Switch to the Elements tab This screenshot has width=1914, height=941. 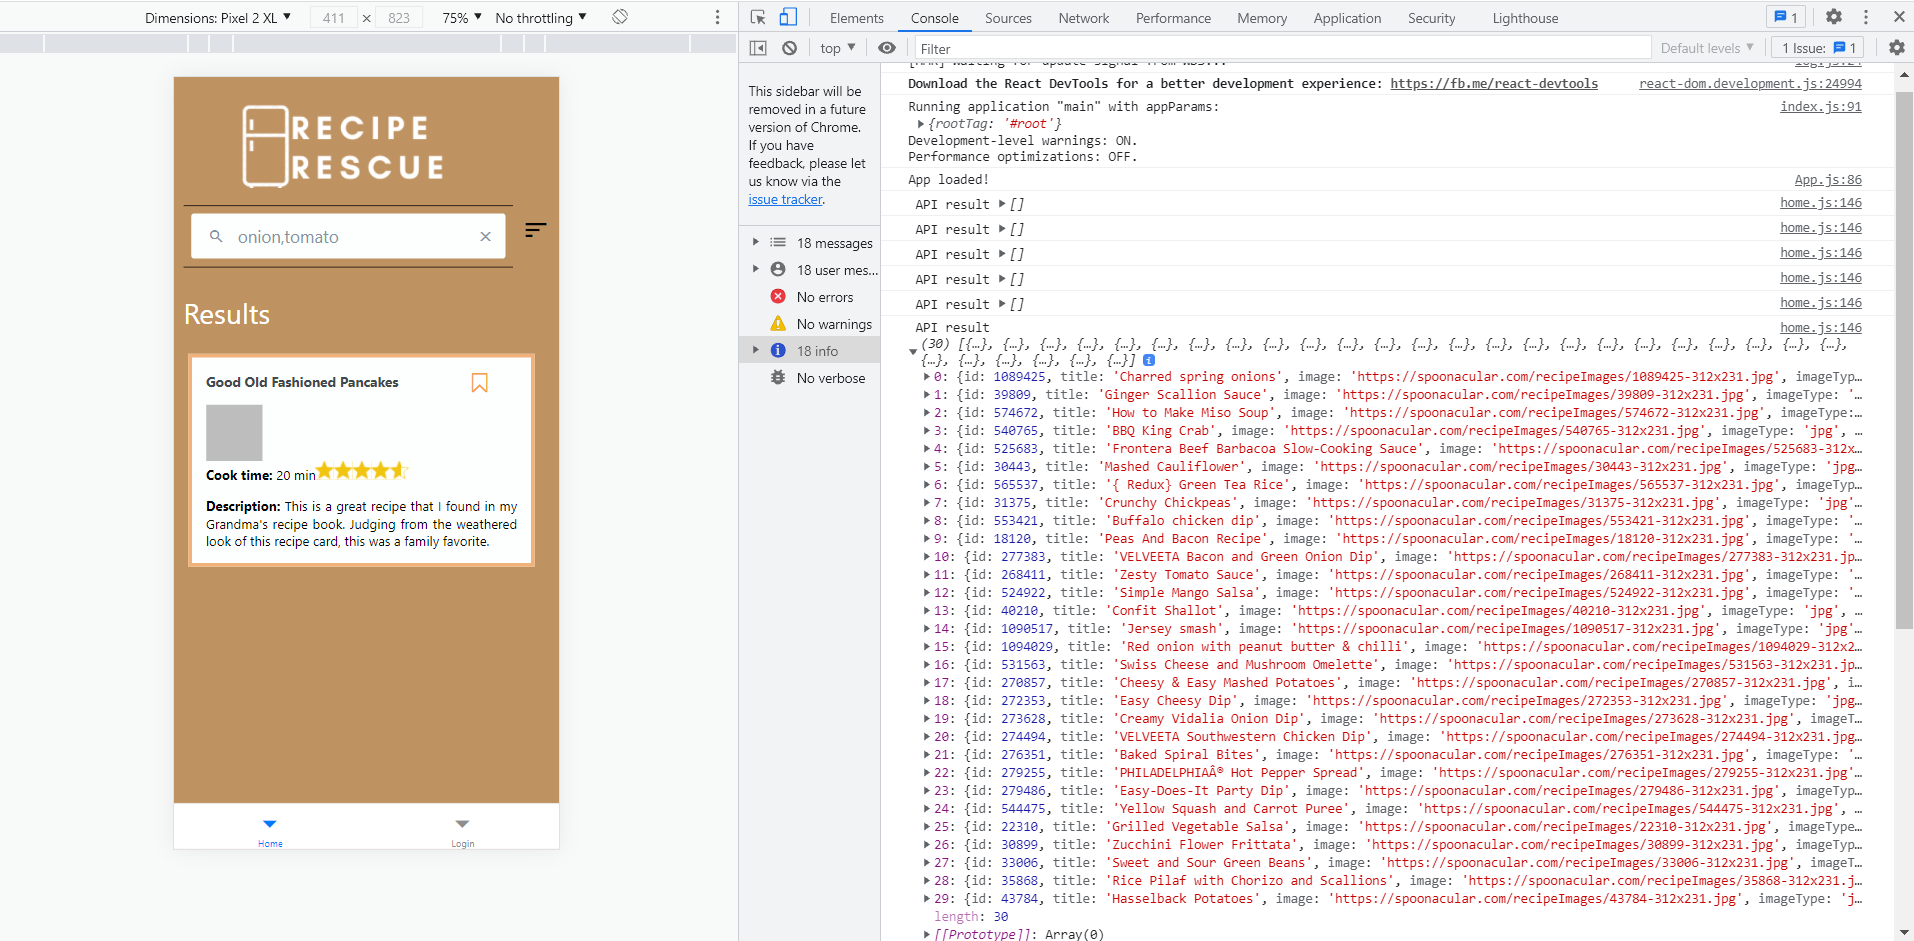tap(856, 18)
